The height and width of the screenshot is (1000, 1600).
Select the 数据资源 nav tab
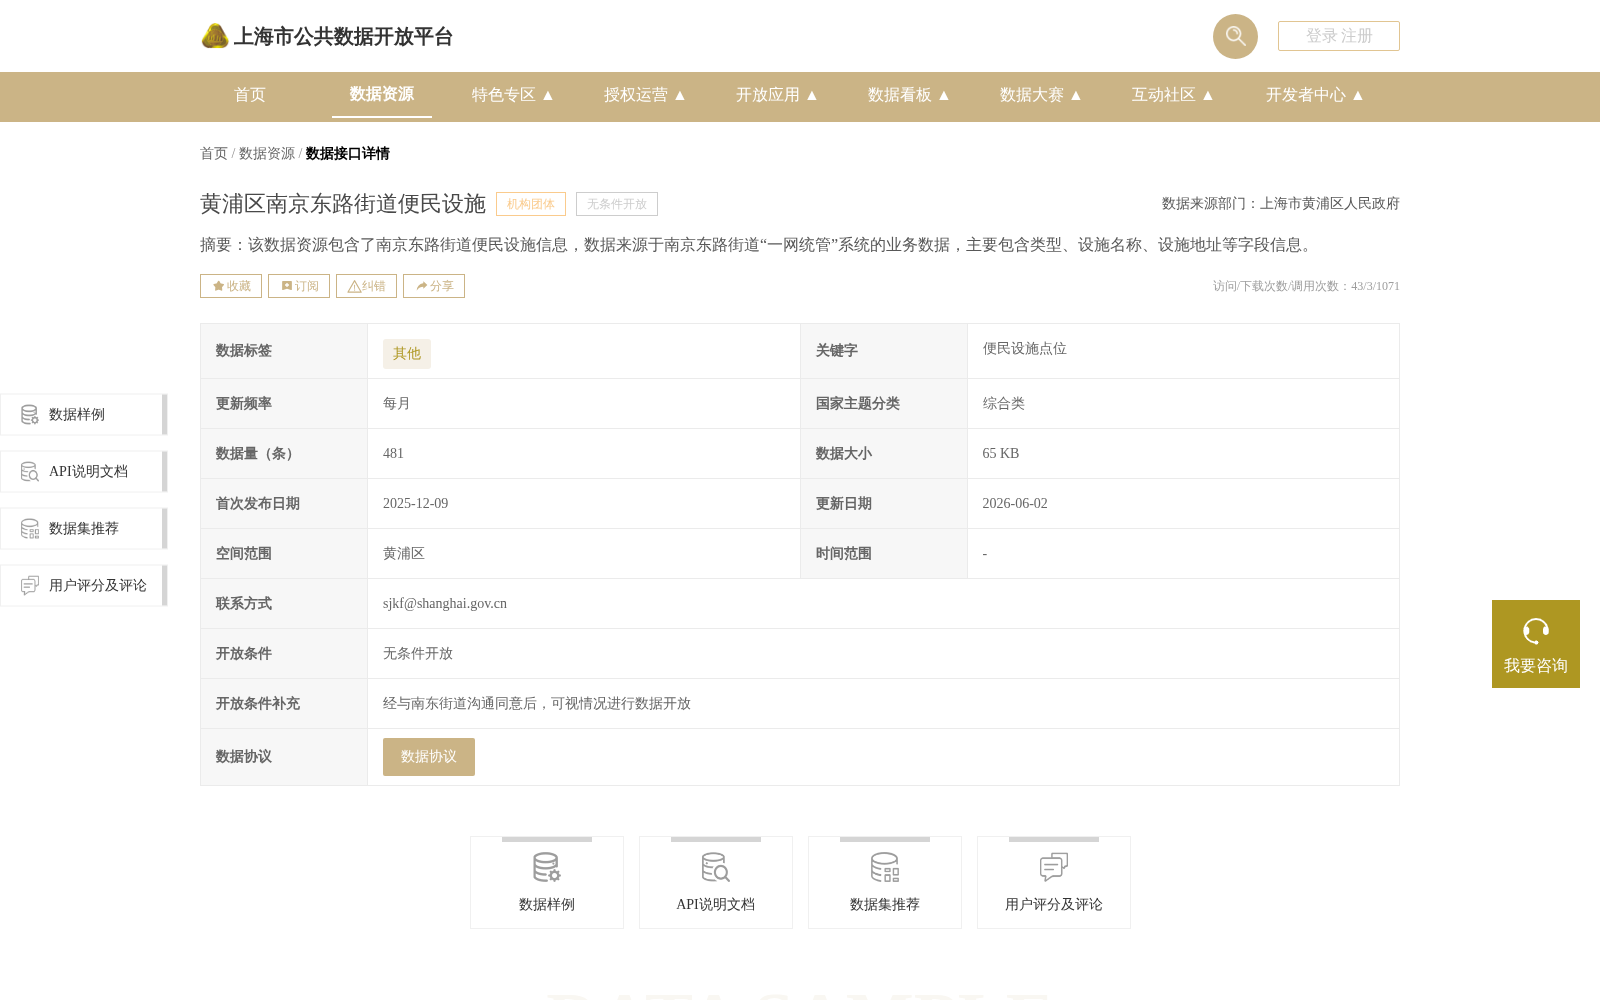(382, 95)
